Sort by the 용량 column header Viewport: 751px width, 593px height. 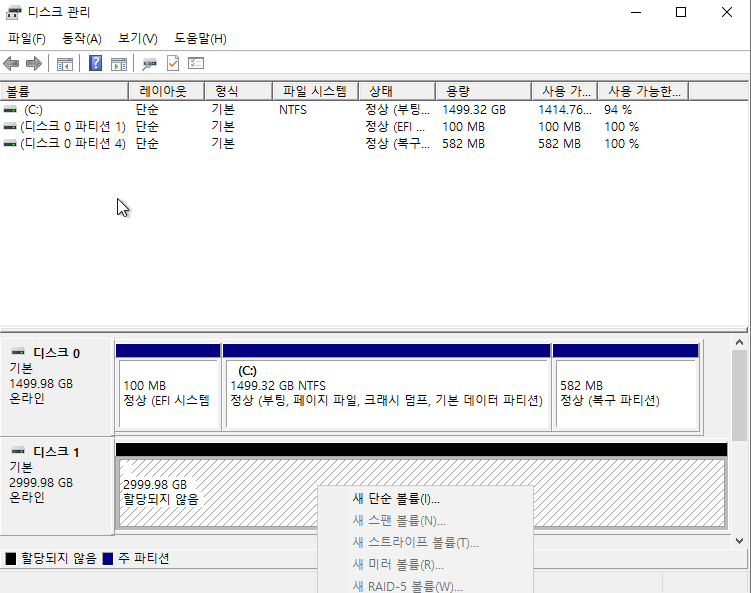483,91
